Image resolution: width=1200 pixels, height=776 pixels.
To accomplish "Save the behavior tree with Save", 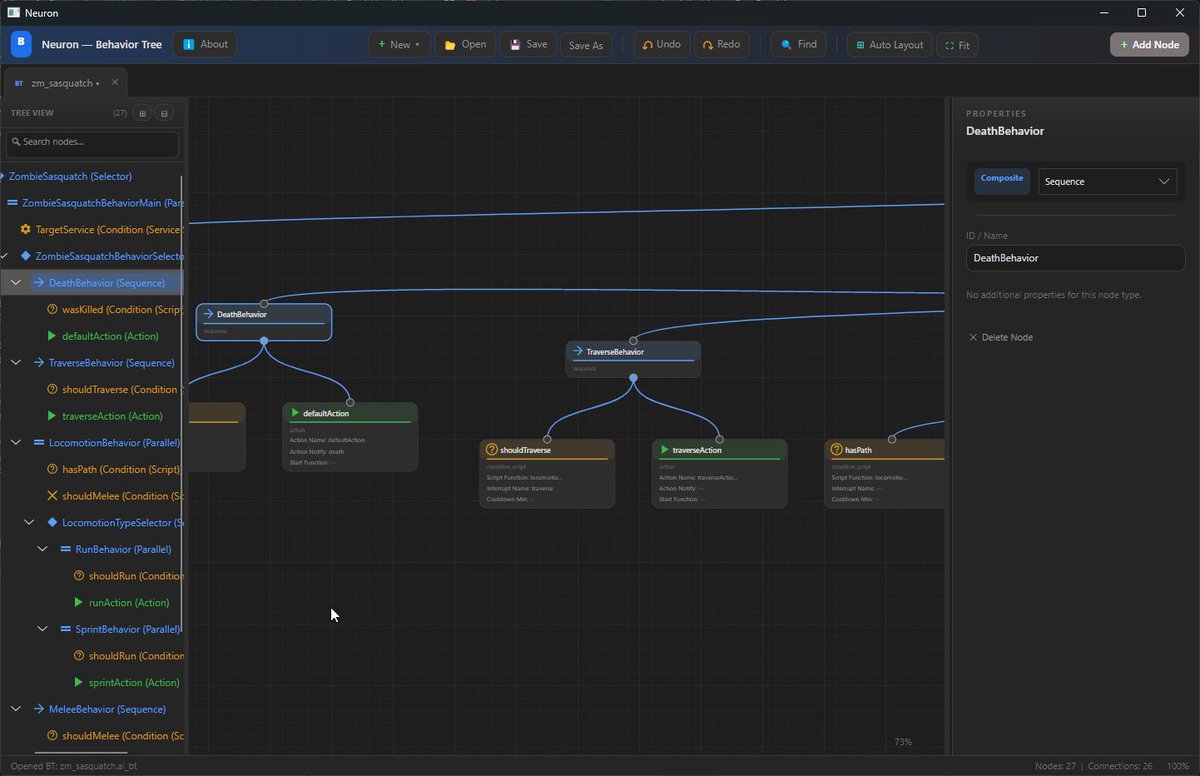I will 529,45.
